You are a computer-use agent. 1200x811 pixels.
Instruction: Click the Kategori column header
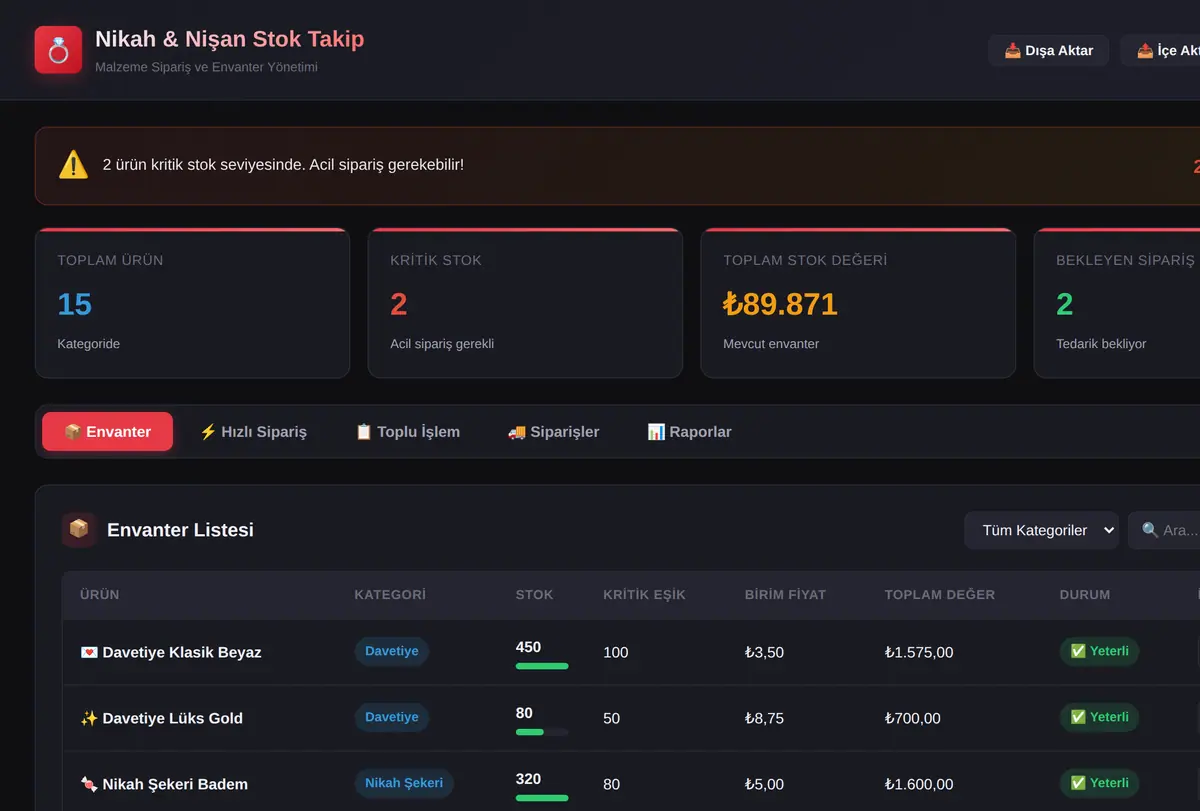[390, 594]
